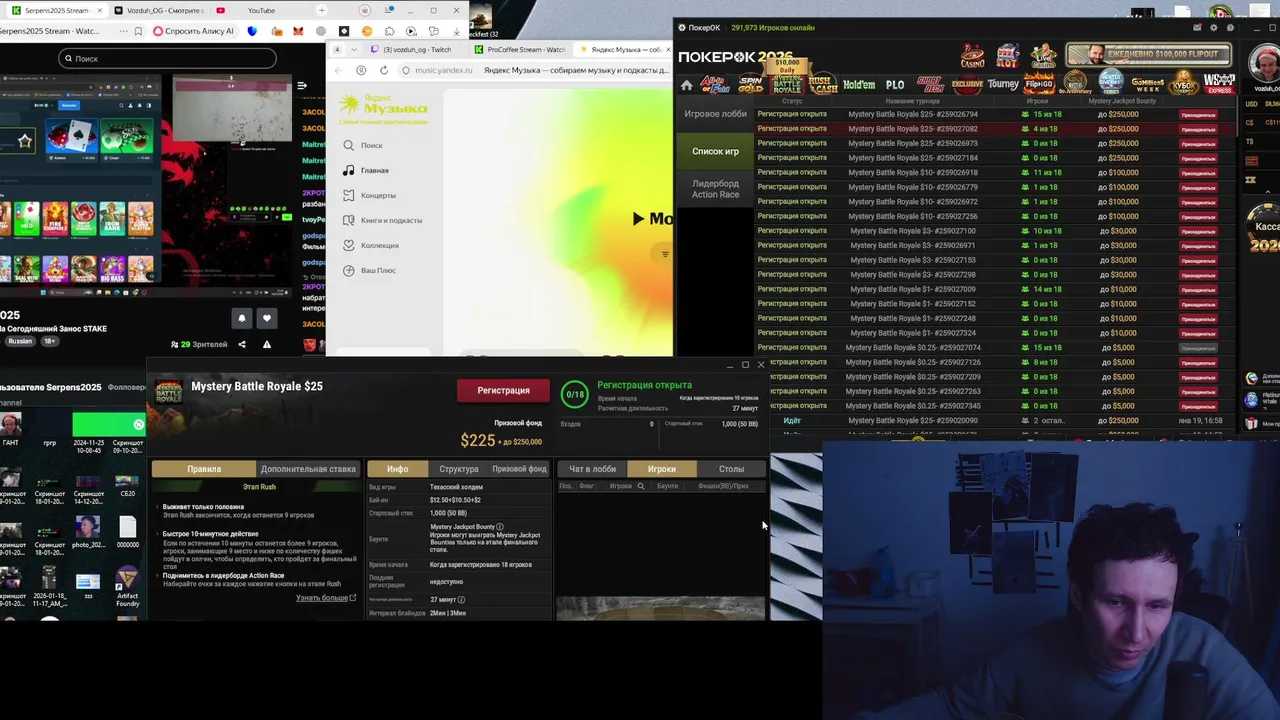
Task: Click player search magnifier icon
Action: (641, 486)
